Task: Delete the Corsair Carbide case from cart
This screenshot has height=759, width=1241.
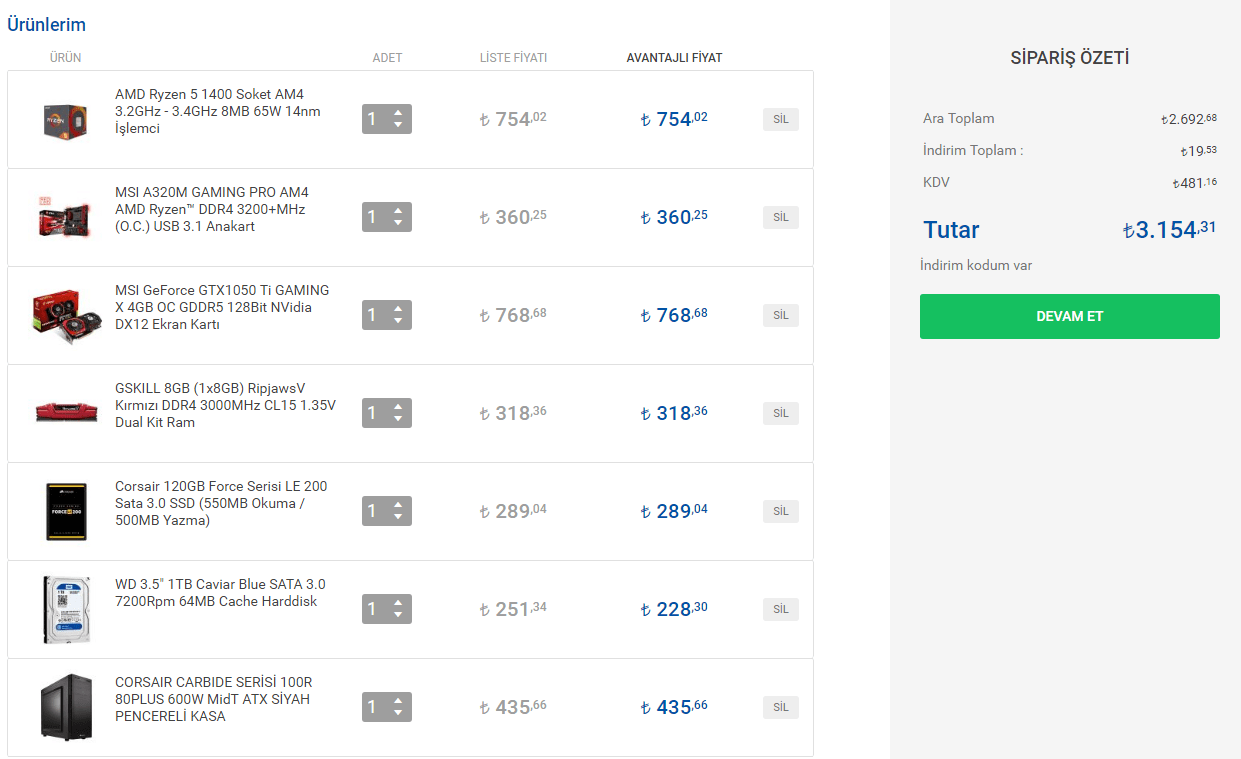Action: [x=780, y=708]
